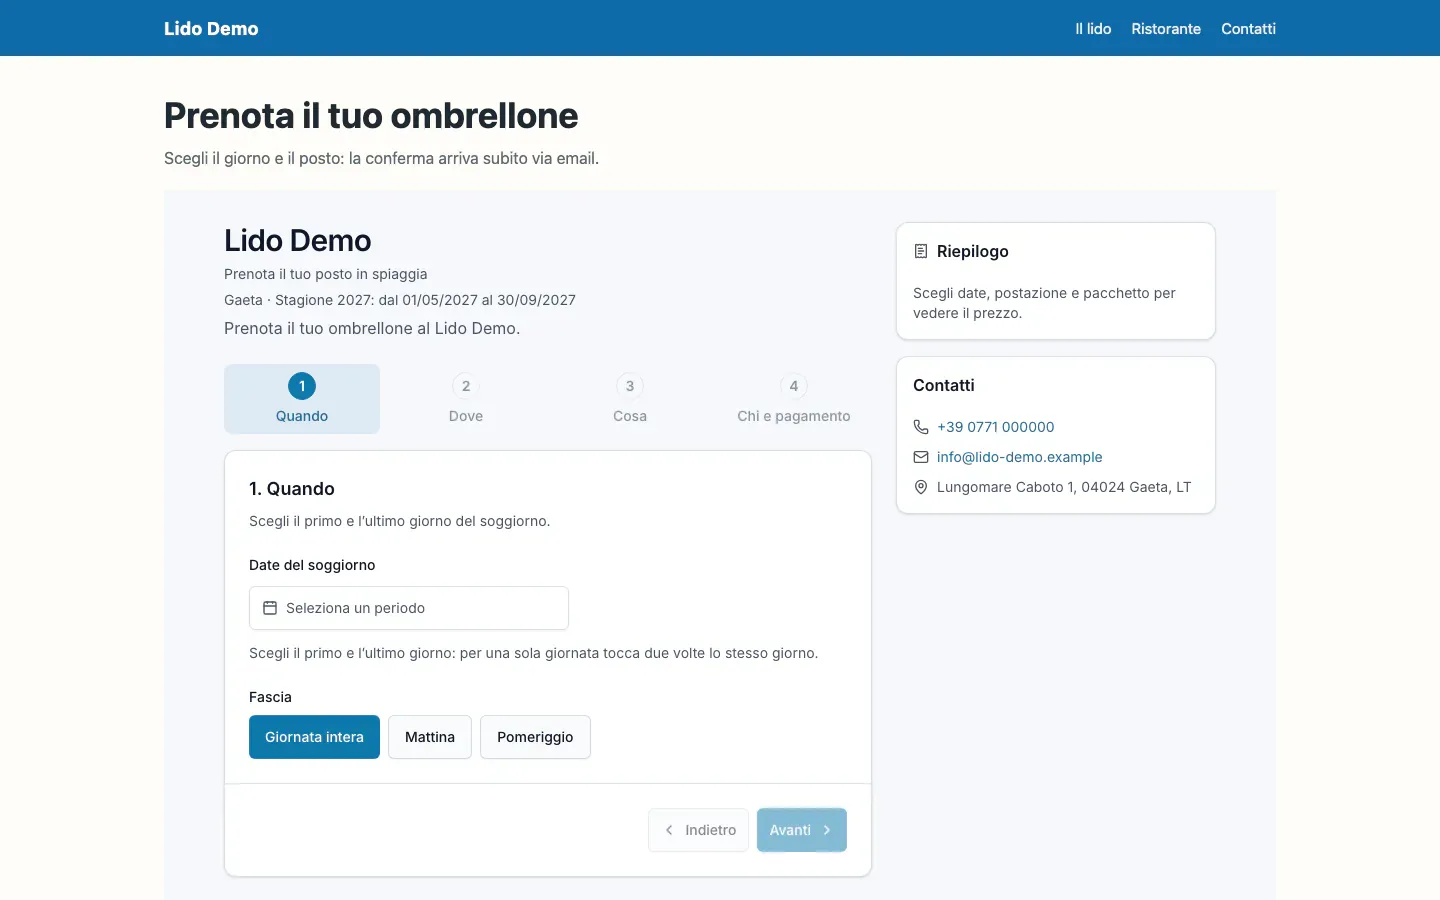Screen dimensions: 1440x900
Task: Choose the Pomeriggio time slot
Action: click(535, 737)
